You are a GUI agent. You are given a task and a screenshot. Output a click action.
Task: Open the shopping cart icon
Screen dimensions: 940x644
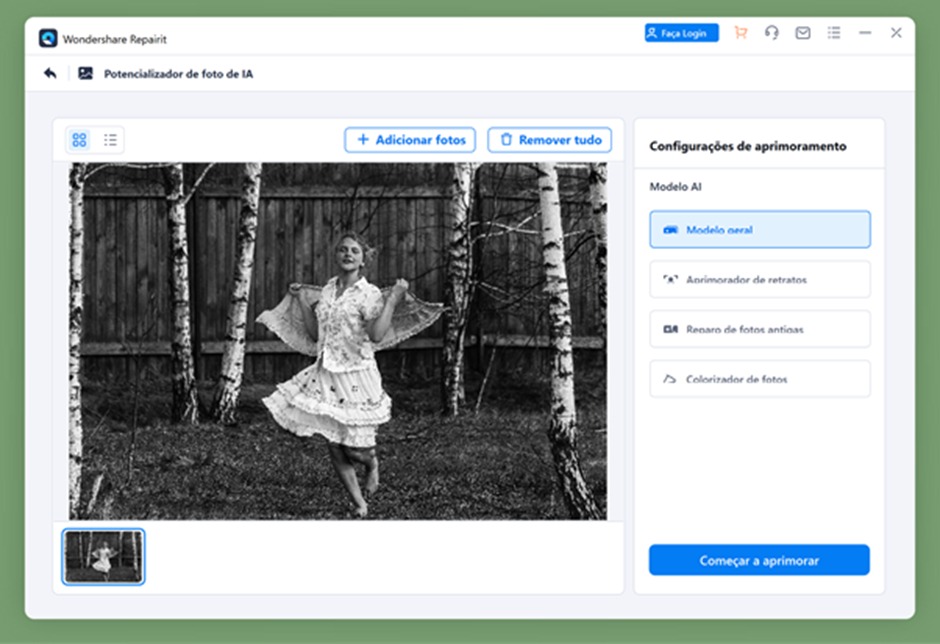click(x=740, y=33)
